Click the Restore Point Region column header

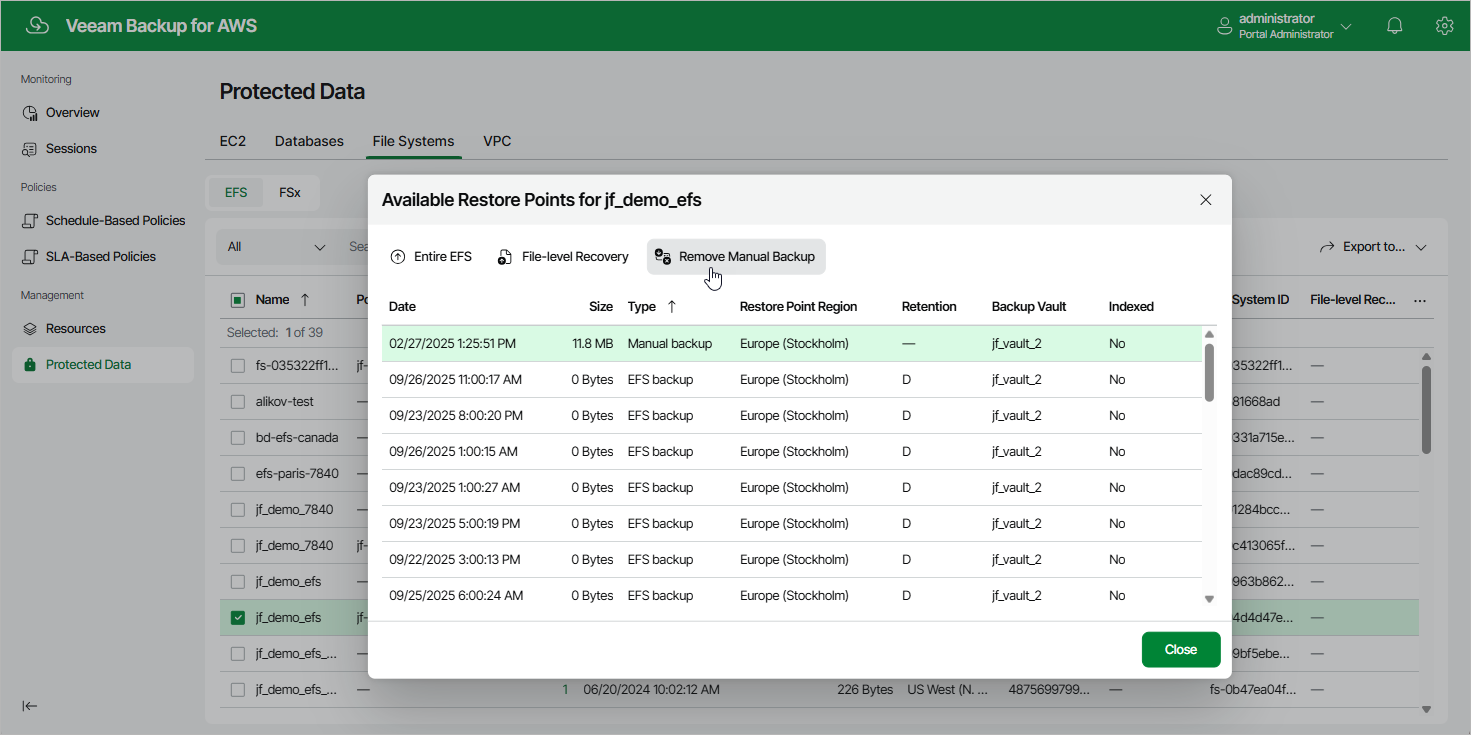pyautogui.click(x=798, y=307)
